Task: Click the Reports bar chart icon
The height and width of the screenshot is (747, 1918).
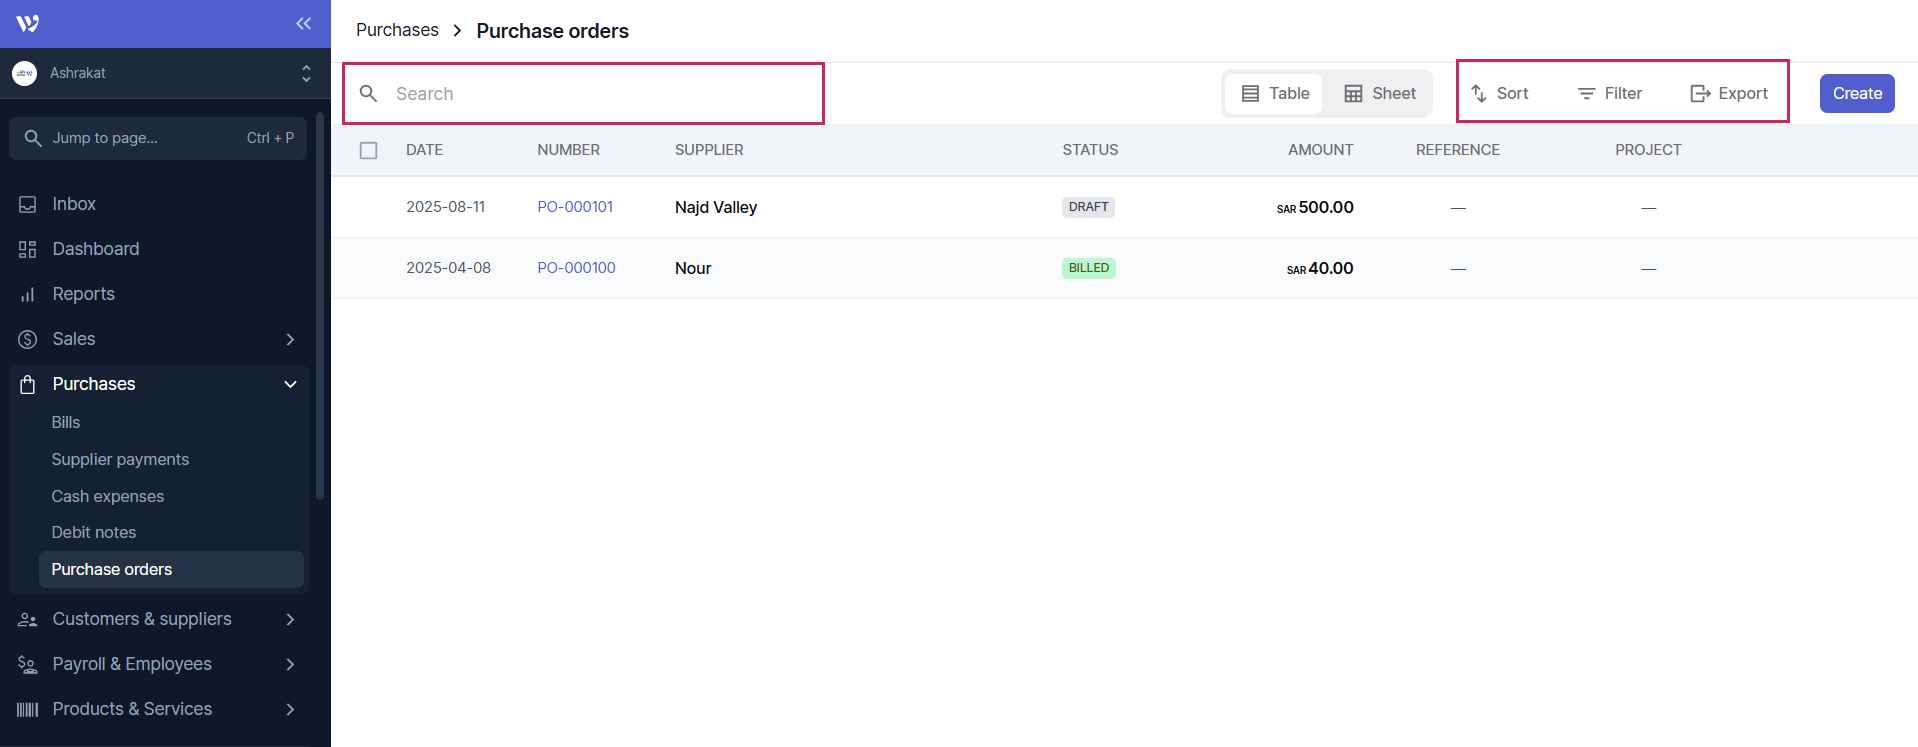Action: click(28, 294)
